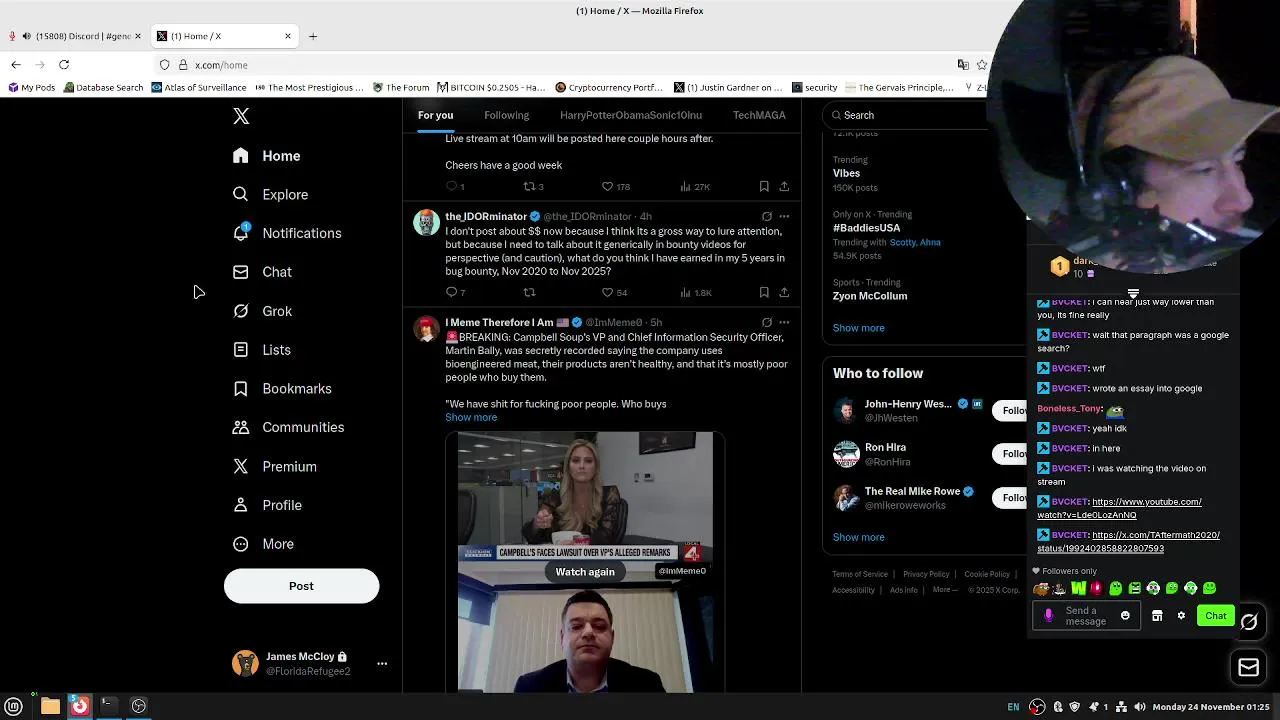Open Premium in the sidebar
This screenshot has width=1280, height=720.
pyautogui.click(x=274, y=466)
